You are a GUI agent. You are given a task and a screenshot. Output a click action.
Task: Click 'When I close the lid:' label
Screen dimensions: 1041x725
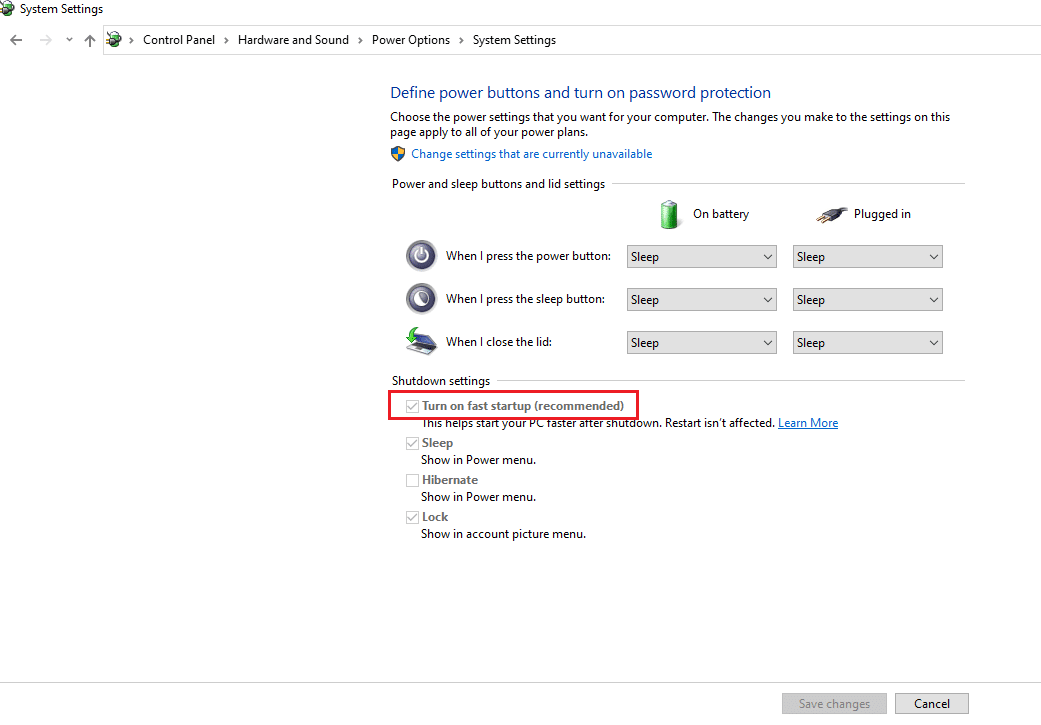point(499,342)
